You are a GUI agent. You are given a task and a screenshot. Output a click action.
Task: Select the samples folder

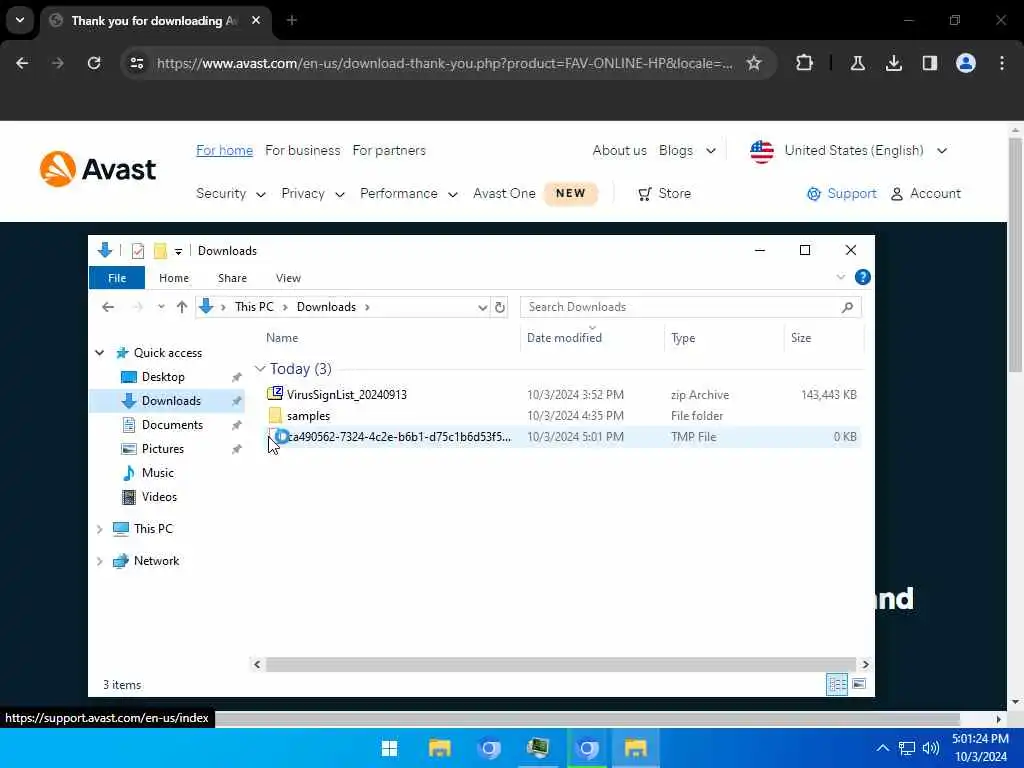click(308, 415)
